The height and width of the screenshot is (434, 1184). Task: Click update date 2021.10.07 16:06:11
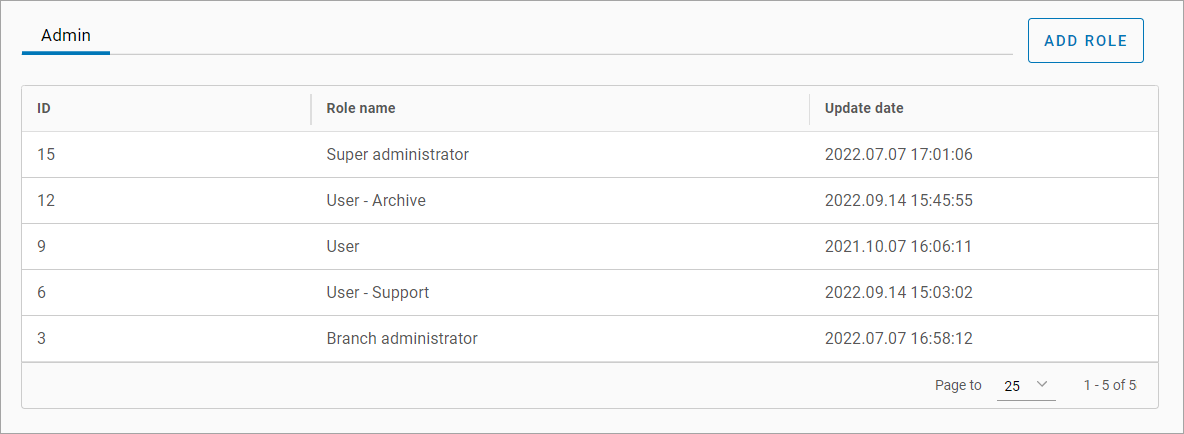pyautogui.click(x=898, y=247)
